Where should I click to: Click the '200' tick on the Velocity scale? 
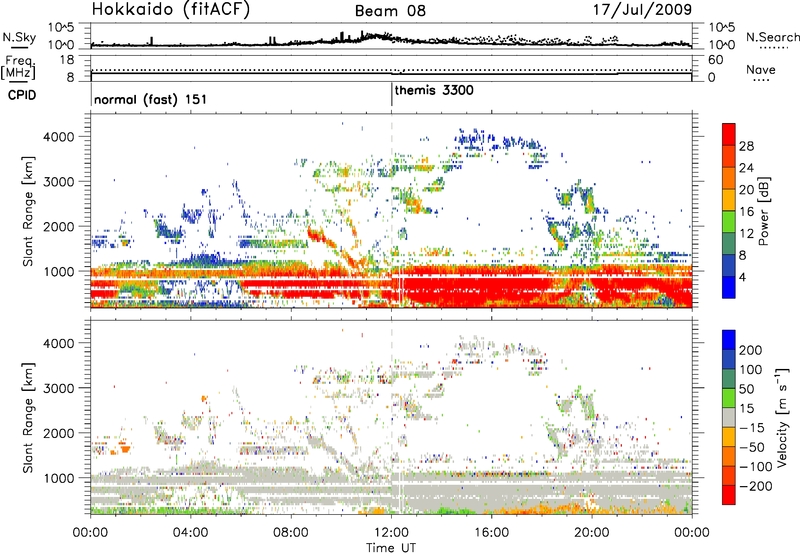coord(751,350)
